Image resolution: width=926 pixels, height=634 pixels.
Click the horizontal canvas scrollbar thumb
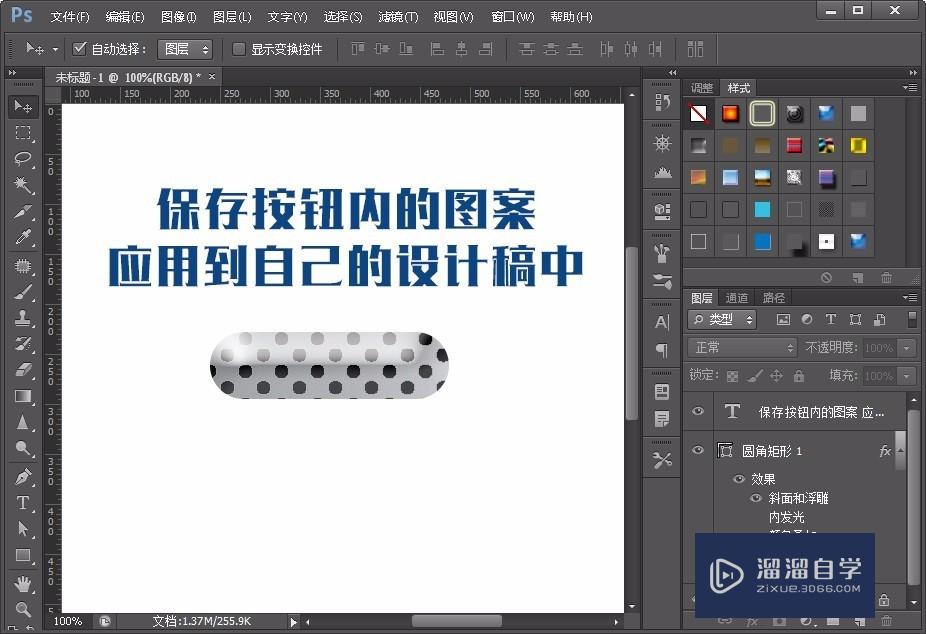click(x=457, y=622)
